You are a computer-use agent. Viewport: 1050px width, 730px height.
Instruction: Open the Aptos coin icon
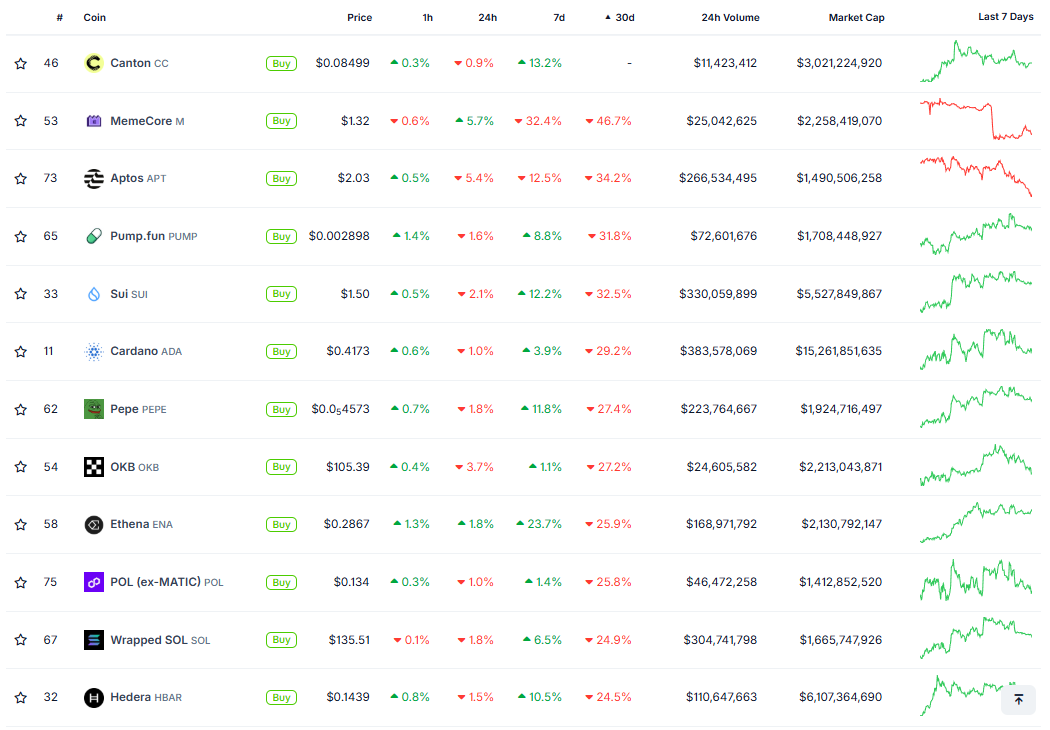(93, 178)
